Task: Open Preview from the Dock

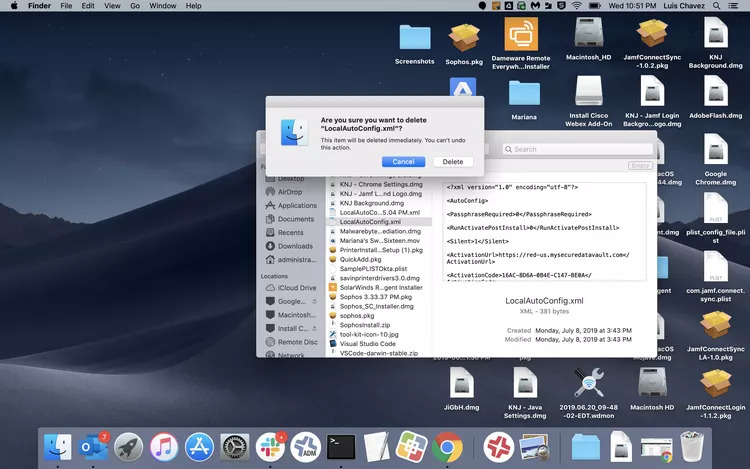Action: [x=534, y=447]
